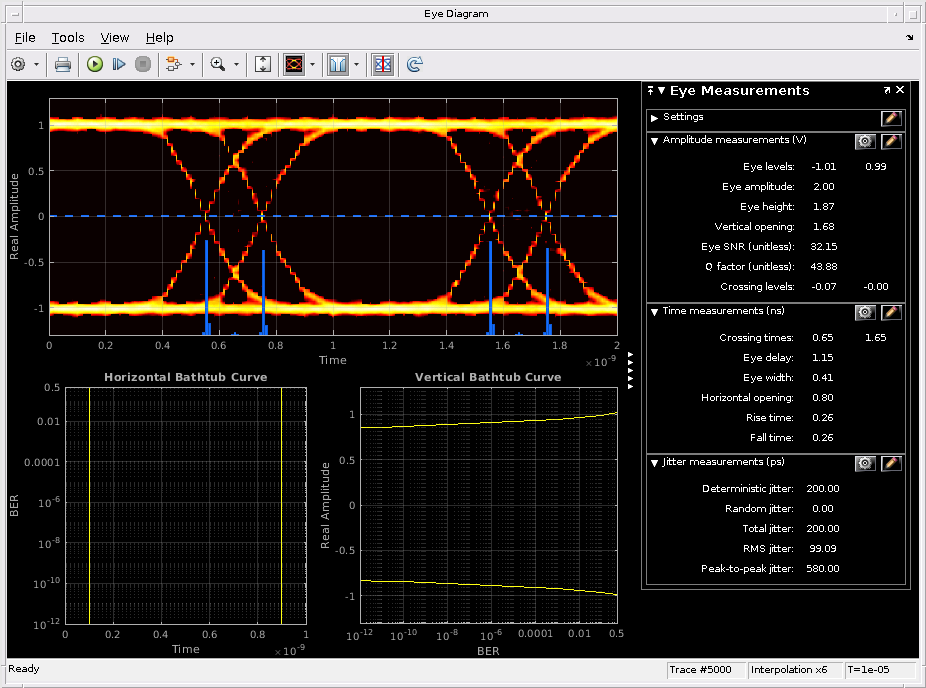
Task: Click the scale axes limits icon
Action: [263, 64]
